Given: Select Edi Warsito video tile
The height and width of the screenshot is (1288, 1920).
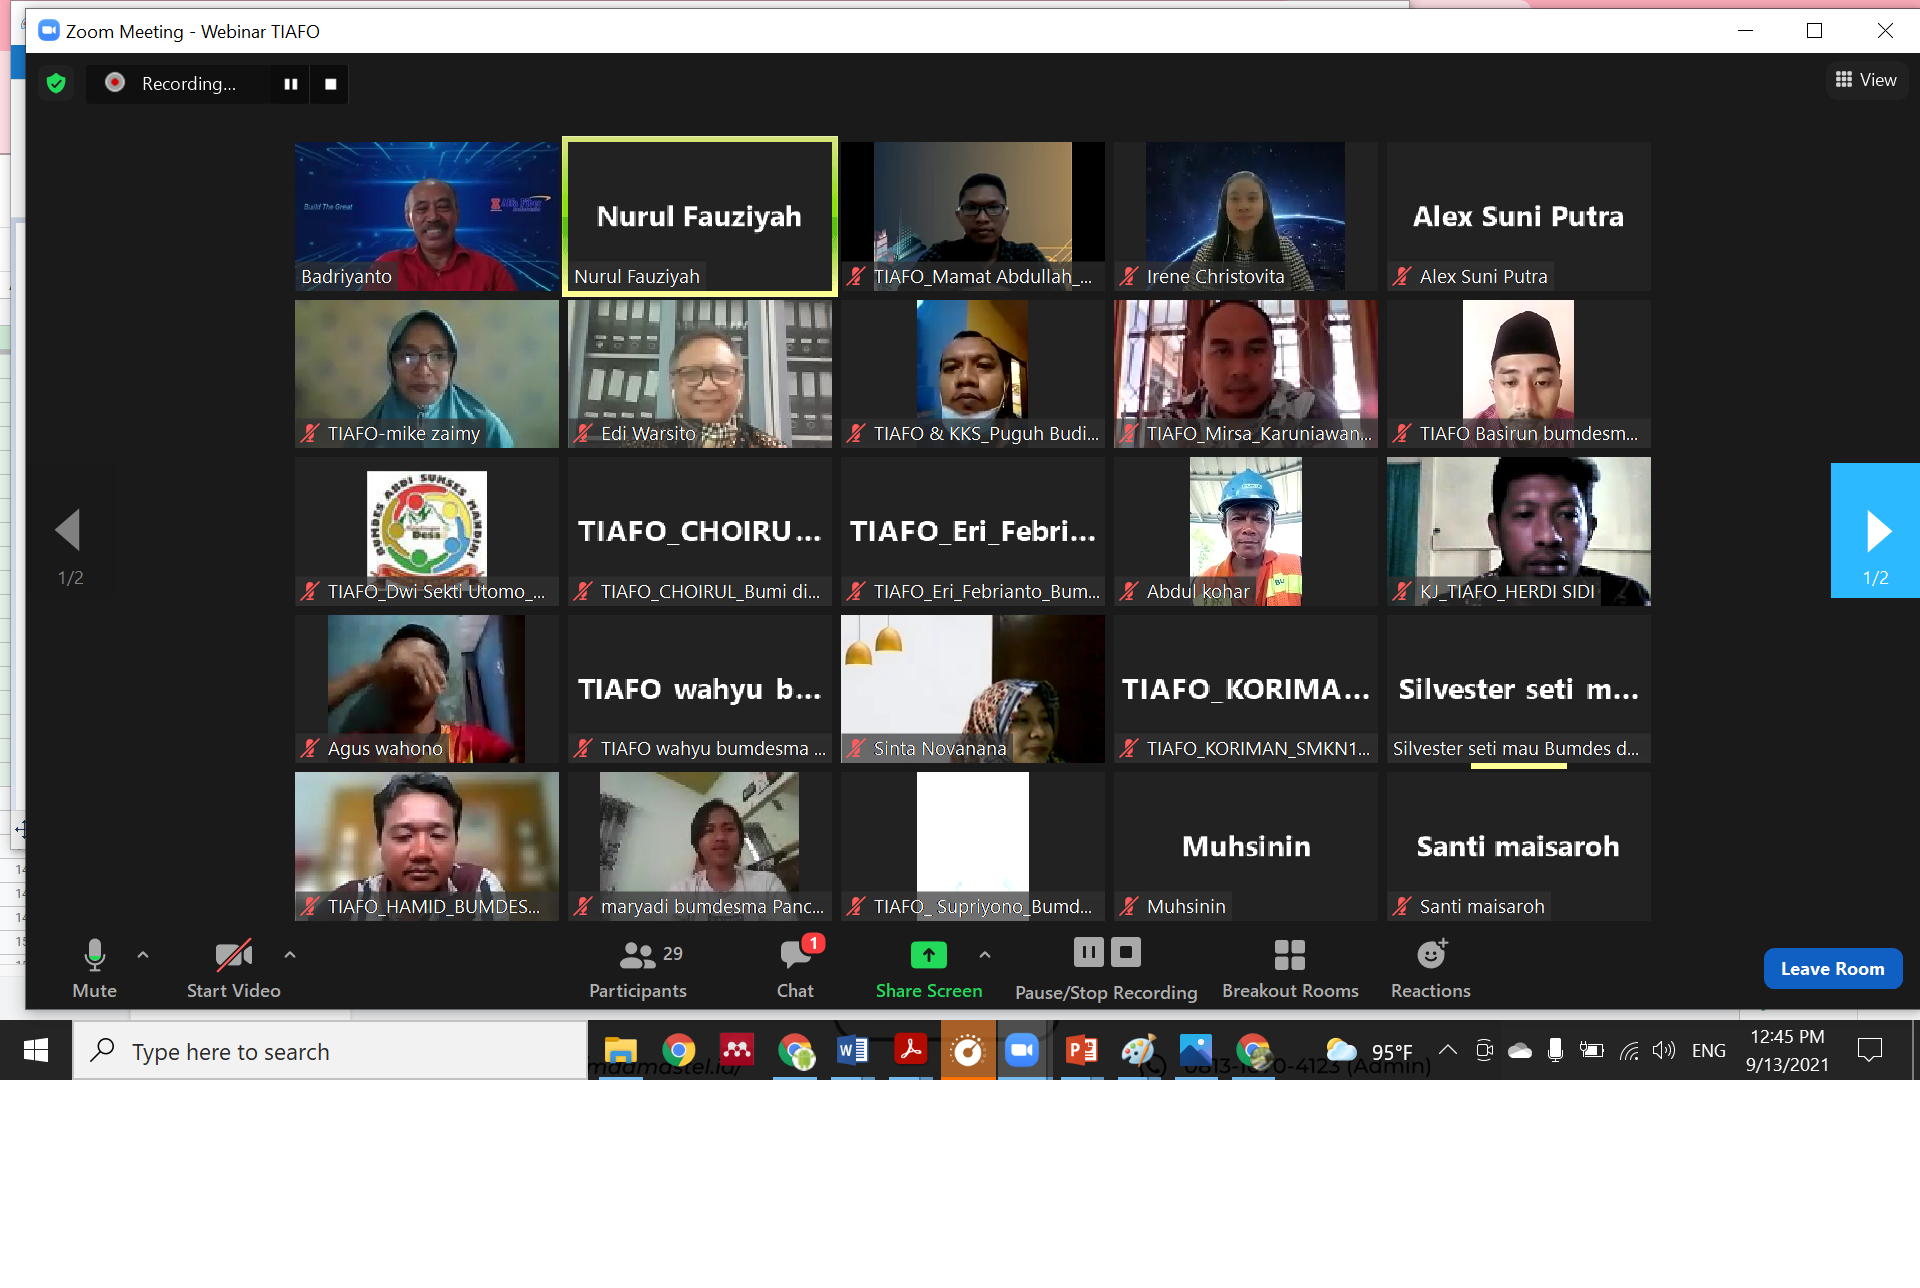Looking at the screenshot, I should coord(700,374).
